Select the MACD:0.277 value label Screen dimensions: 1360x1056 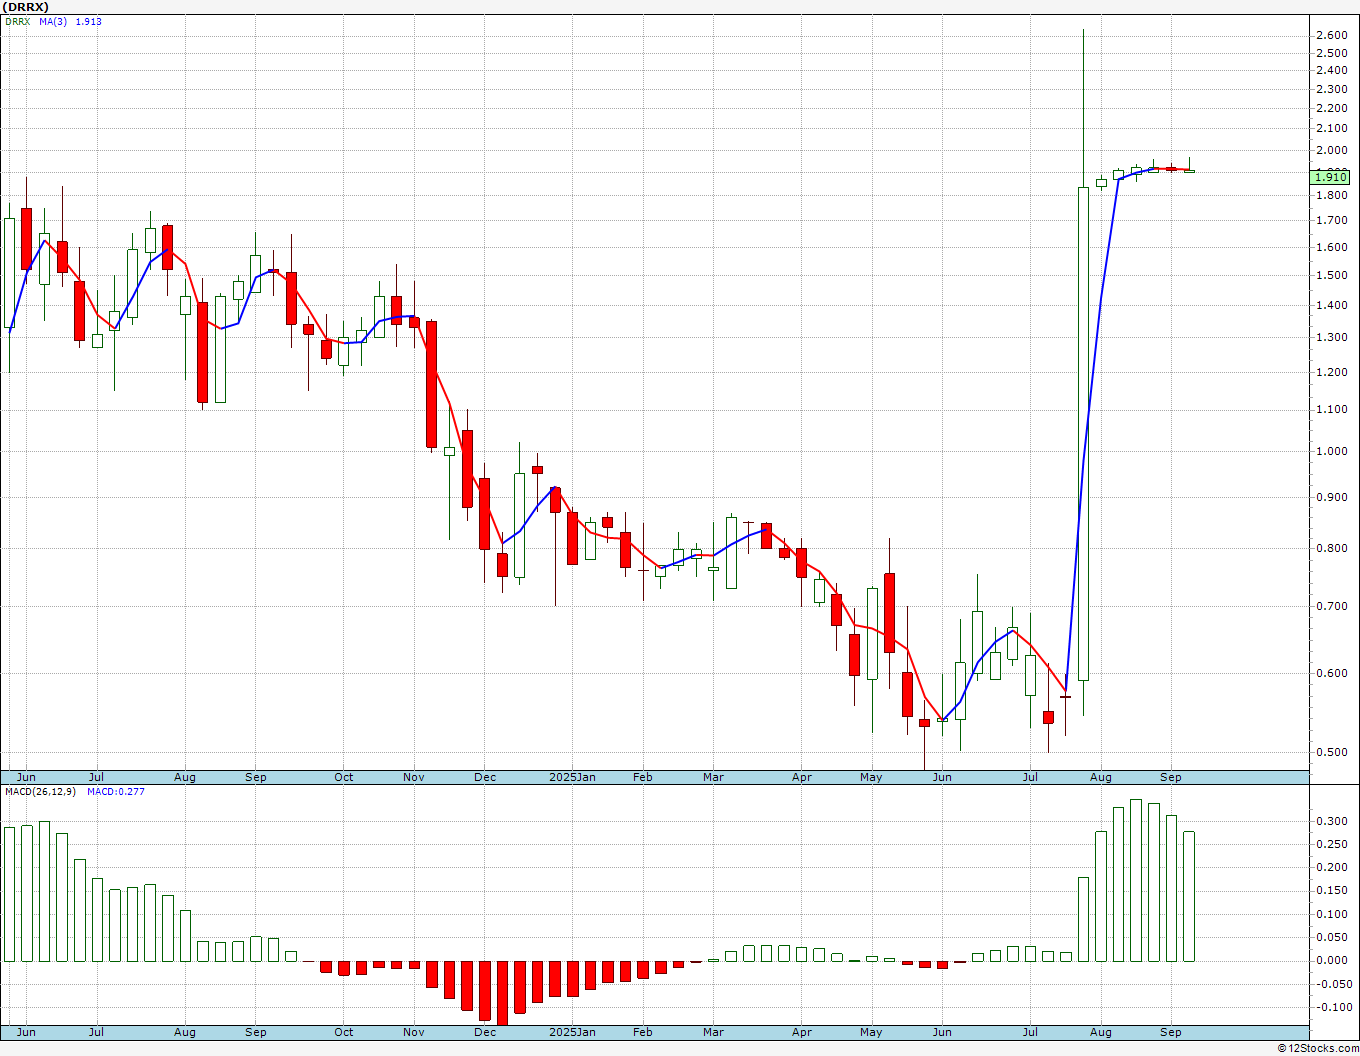tap(116, 792)
